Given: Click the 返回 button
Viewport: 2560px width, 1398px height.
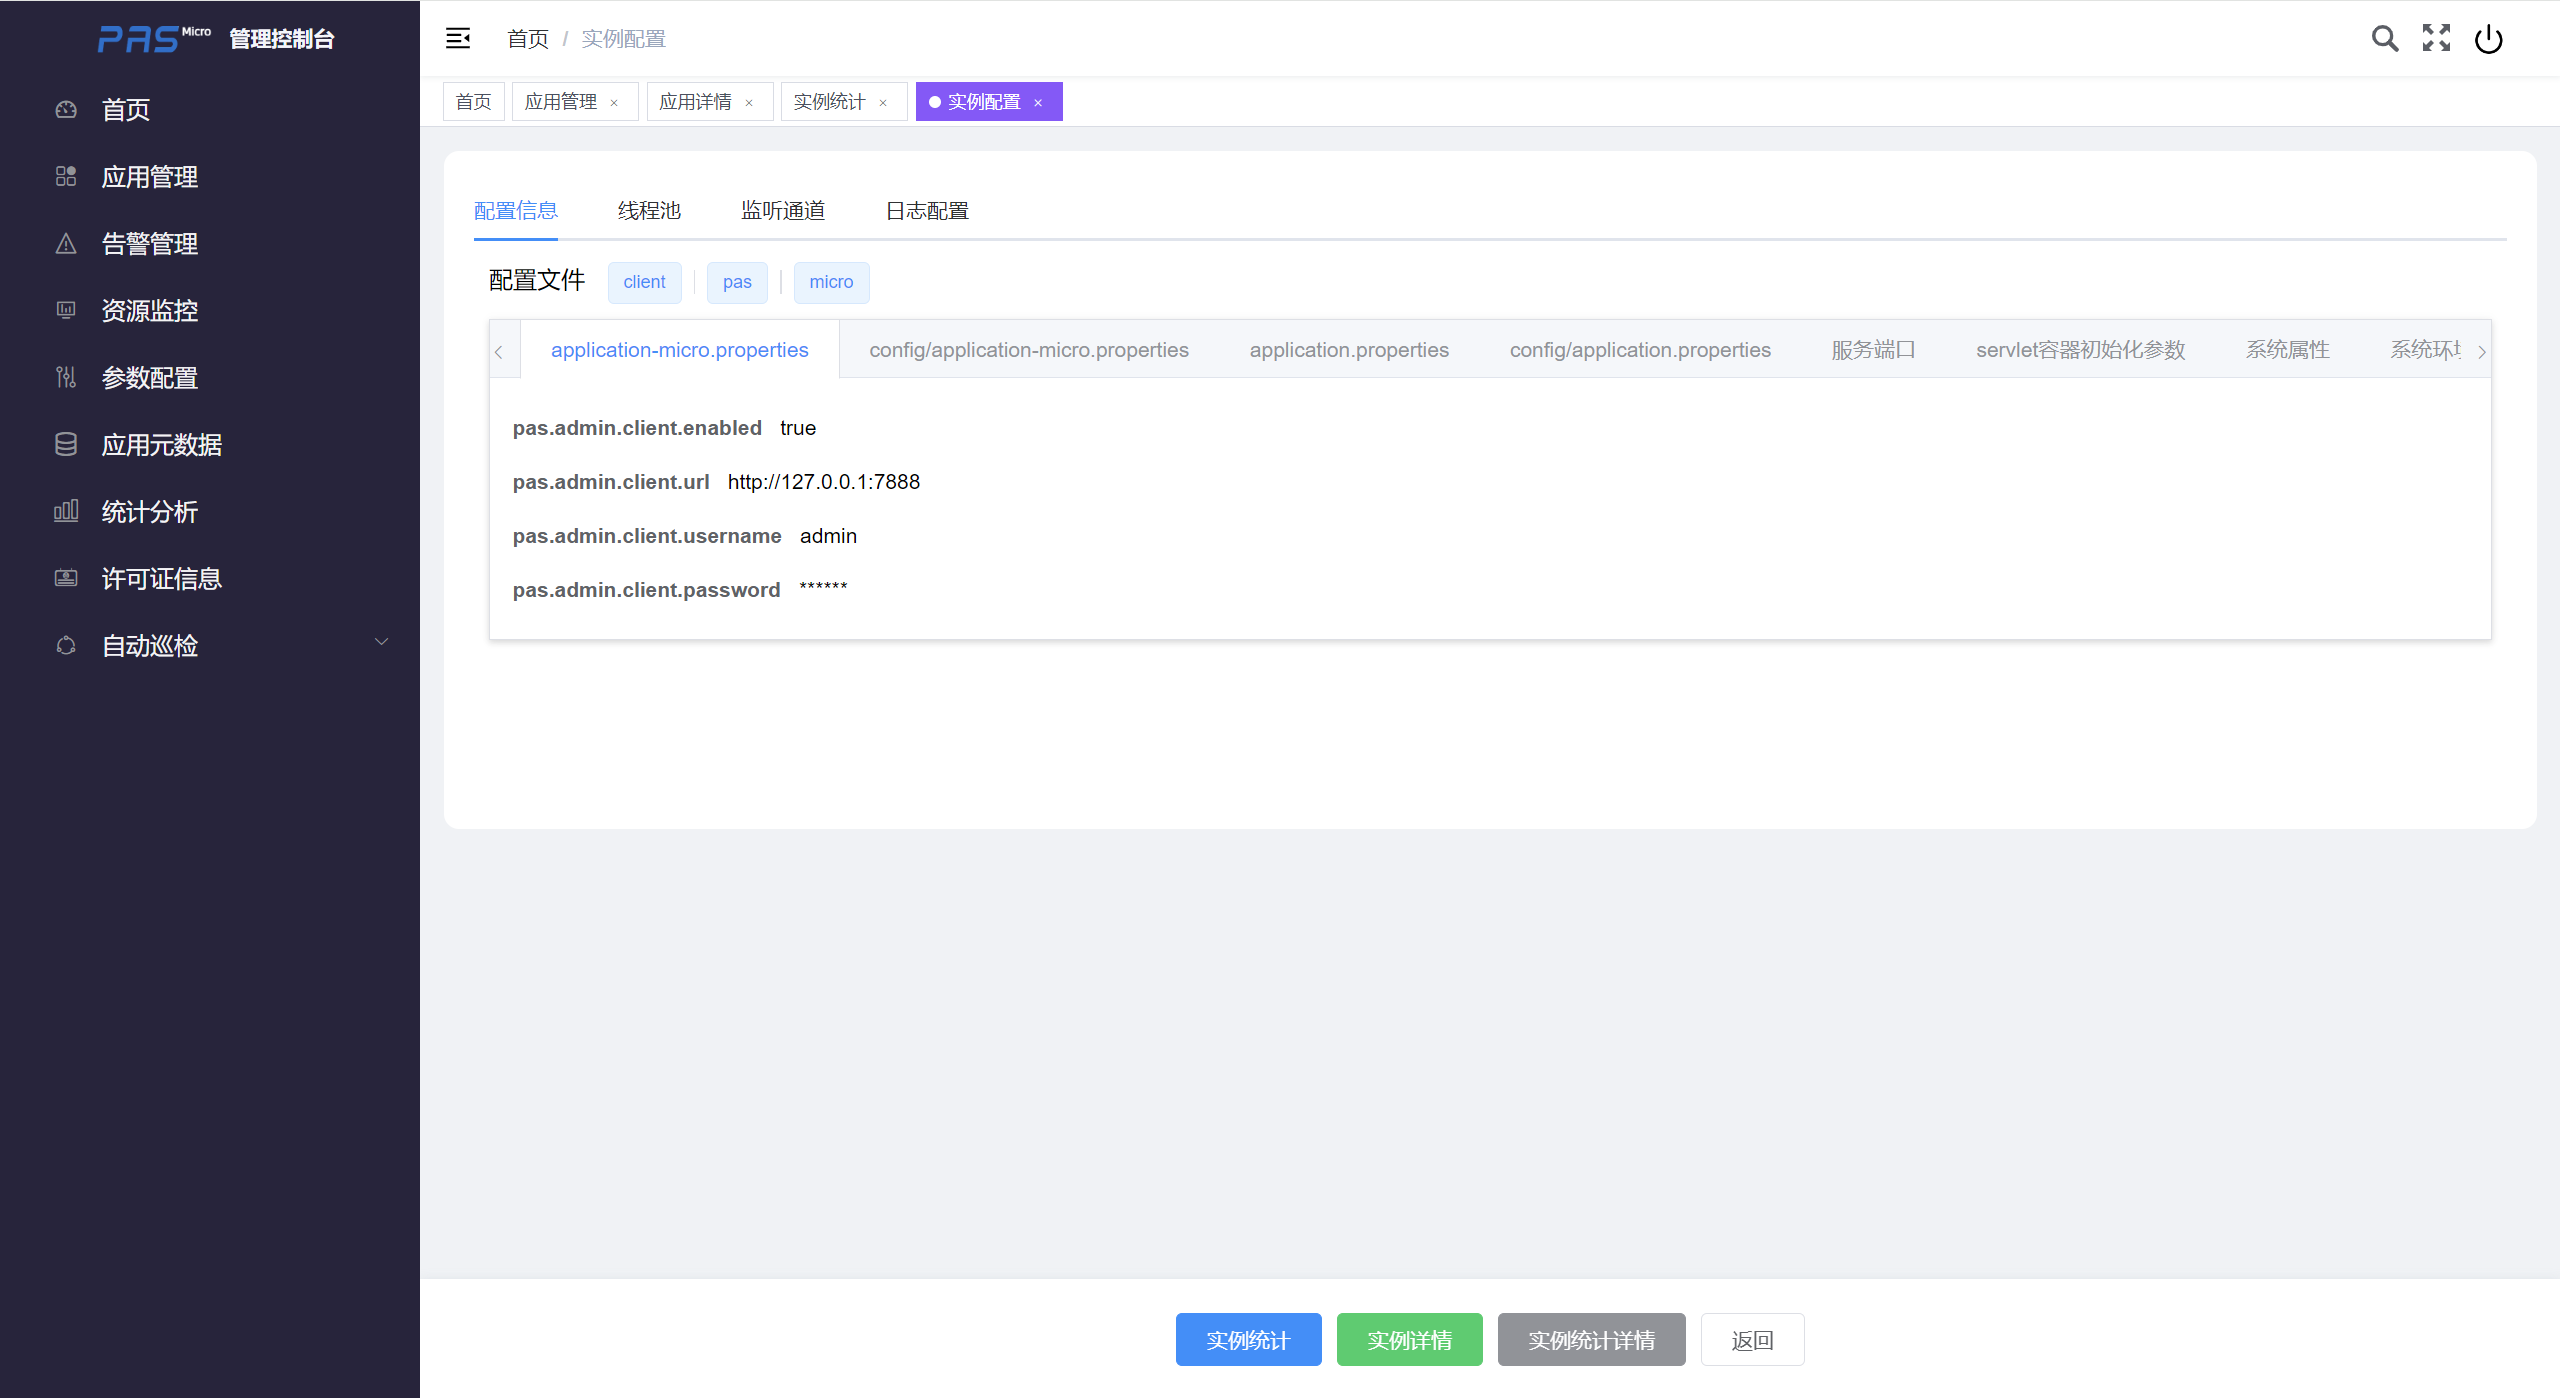Looking at the screenshot, I should tap(1752, 1340).
